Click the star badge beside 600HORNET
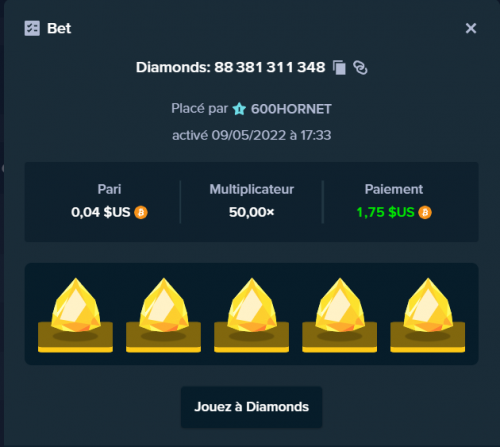This screenshot has height=447, width=500. [239, 109]
